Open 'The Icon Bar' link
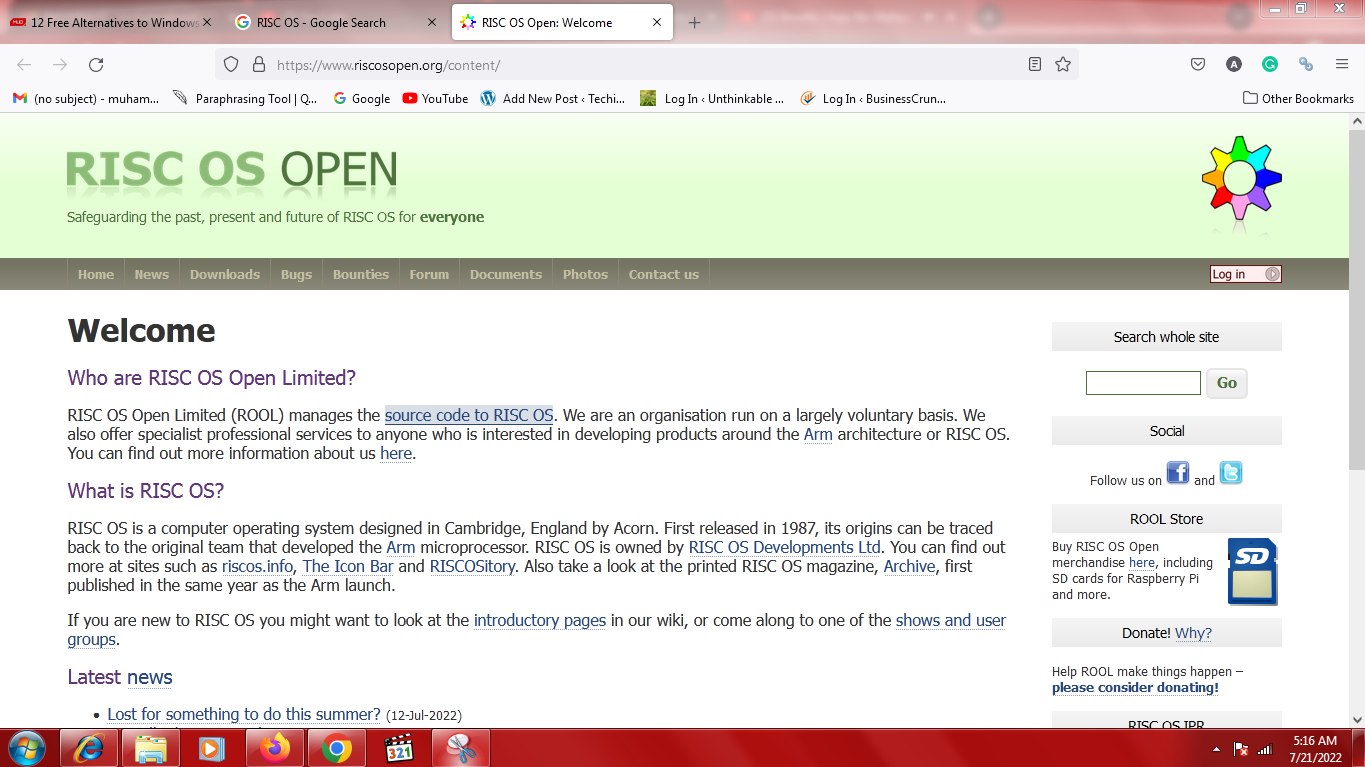 click(346, 566)
